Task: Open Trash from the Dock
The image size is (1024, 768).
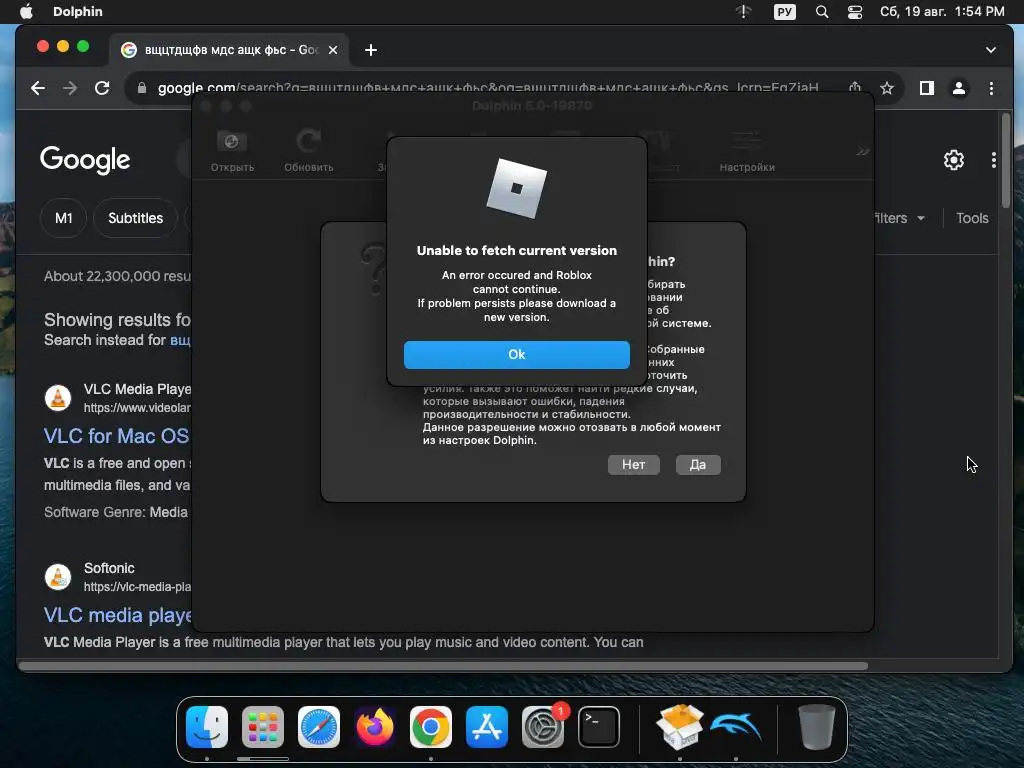Action: (816, 727)
